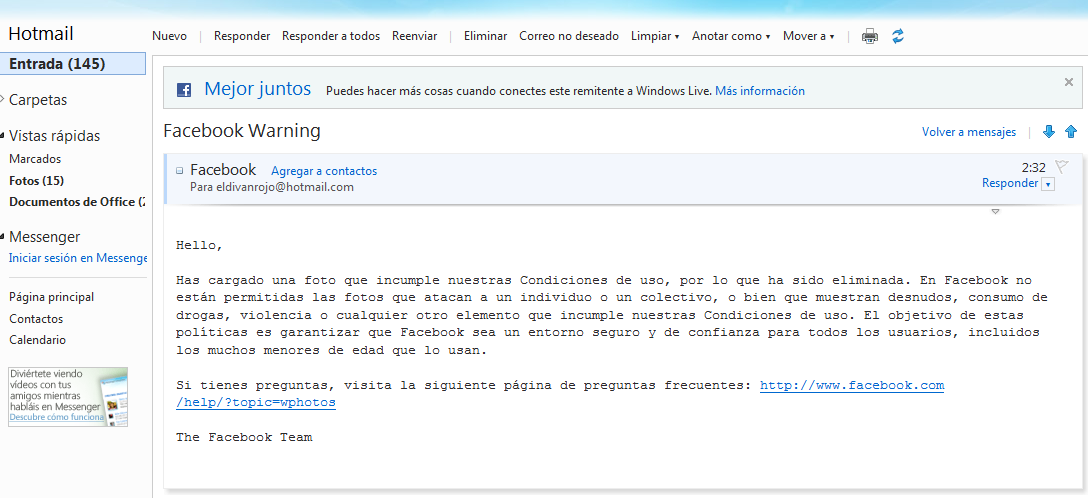Mark as Correo no deseado
Viewport: 1088px width, 498px height.
(569, 36)
